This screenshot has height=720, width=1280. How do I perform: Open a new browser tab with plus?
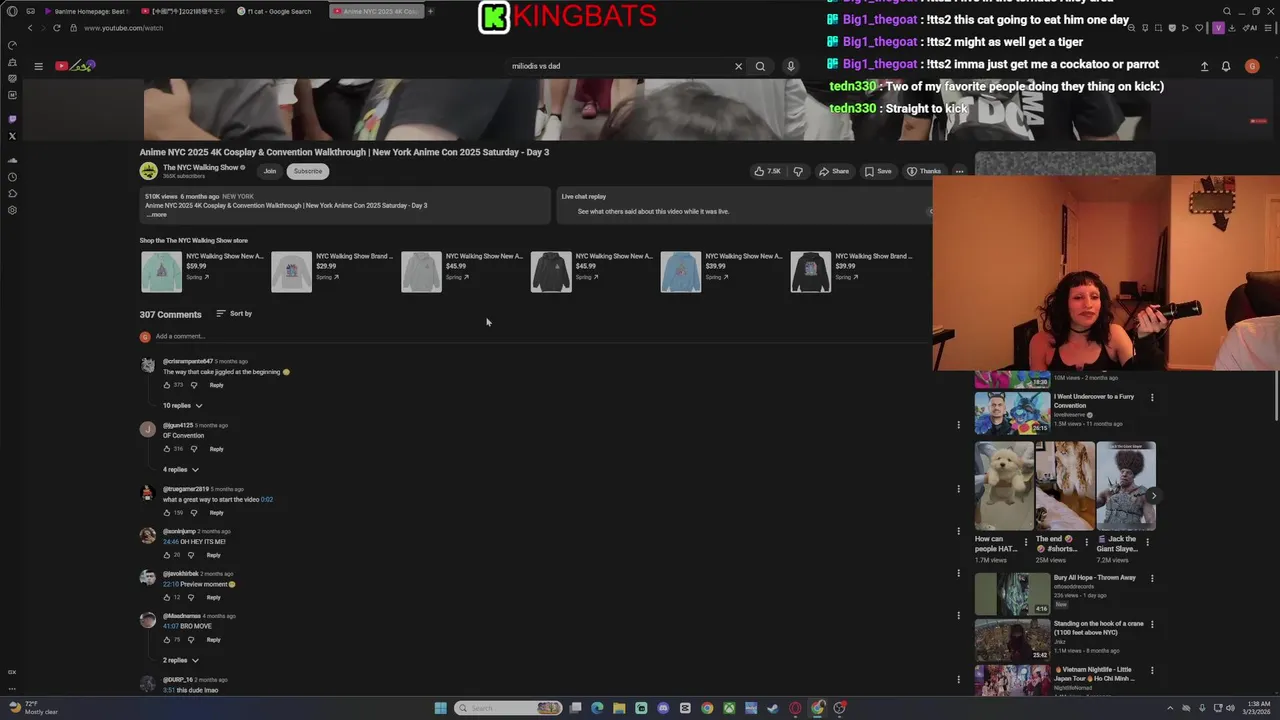[x=431, y=11]
